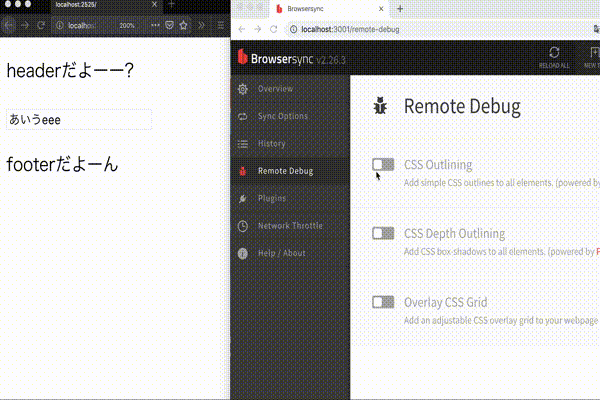Open Overview in the Browsersync sidebar
600x400 pixels.
tap(290, 89)
